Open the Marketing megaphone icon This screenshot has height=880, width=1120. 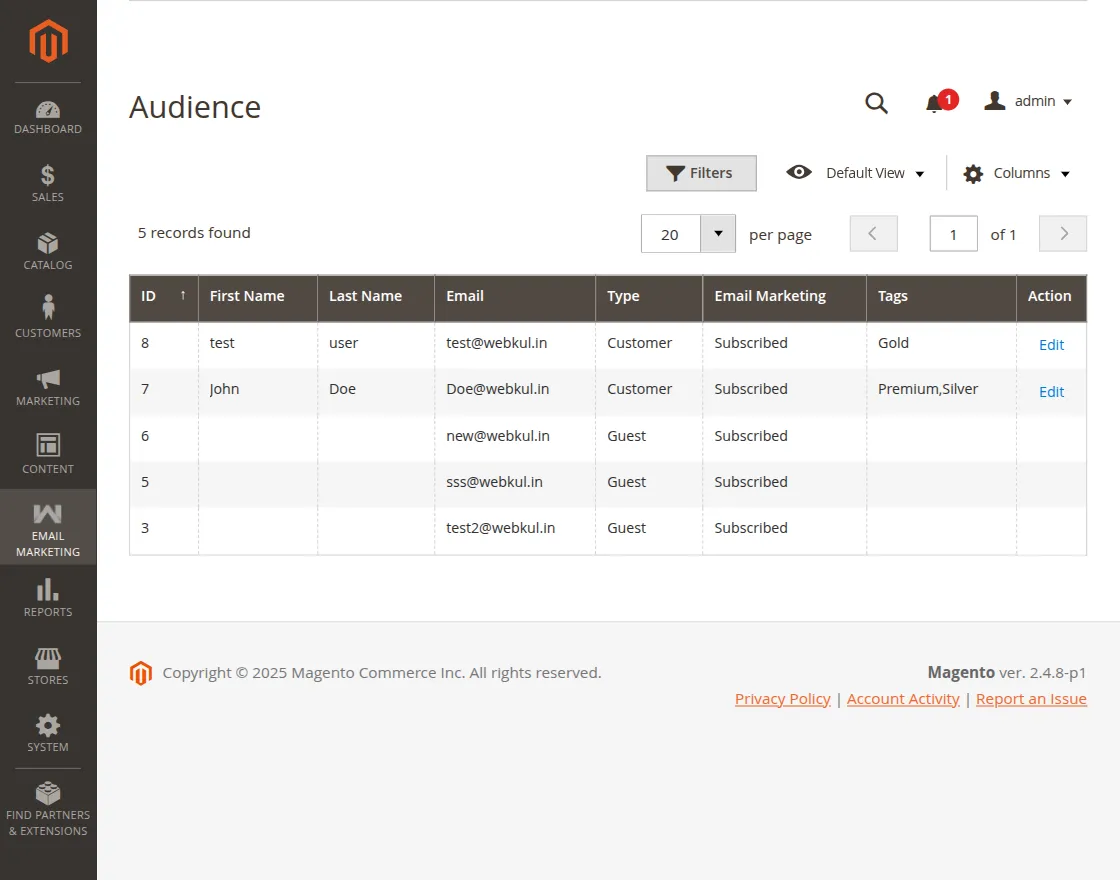point(48,388)
